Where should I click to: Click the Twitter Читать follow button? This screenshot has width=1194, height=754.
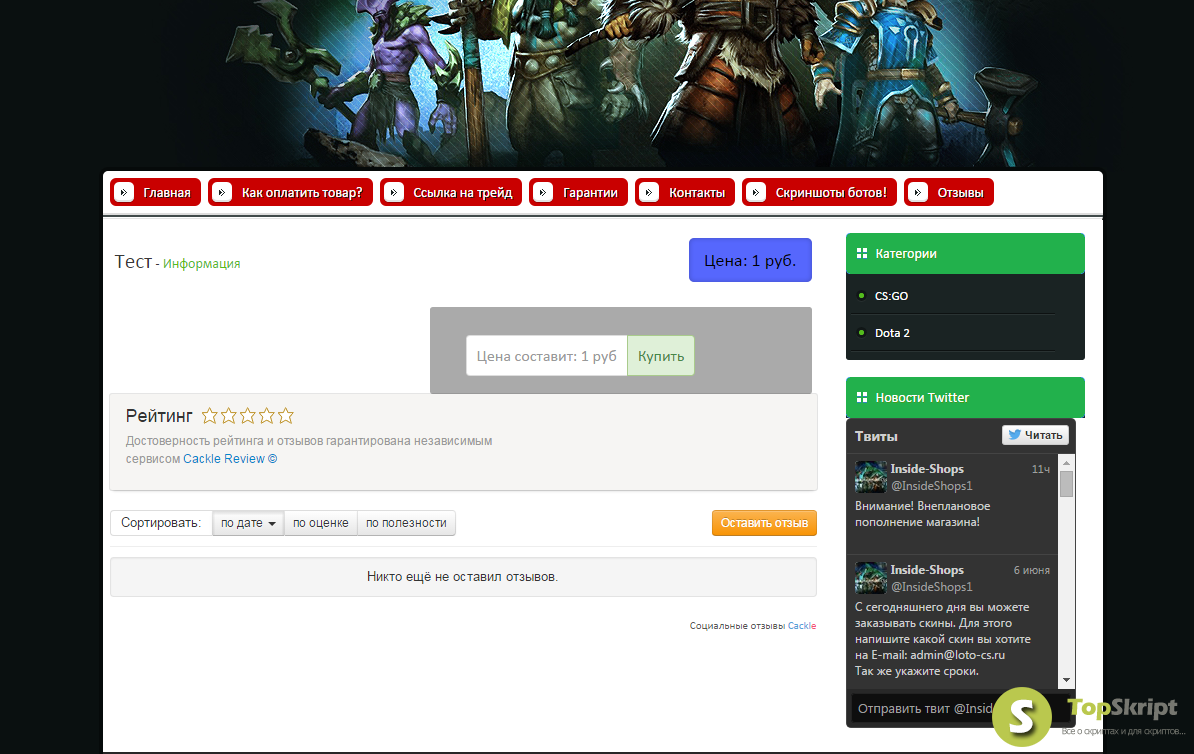point(1036,435)
